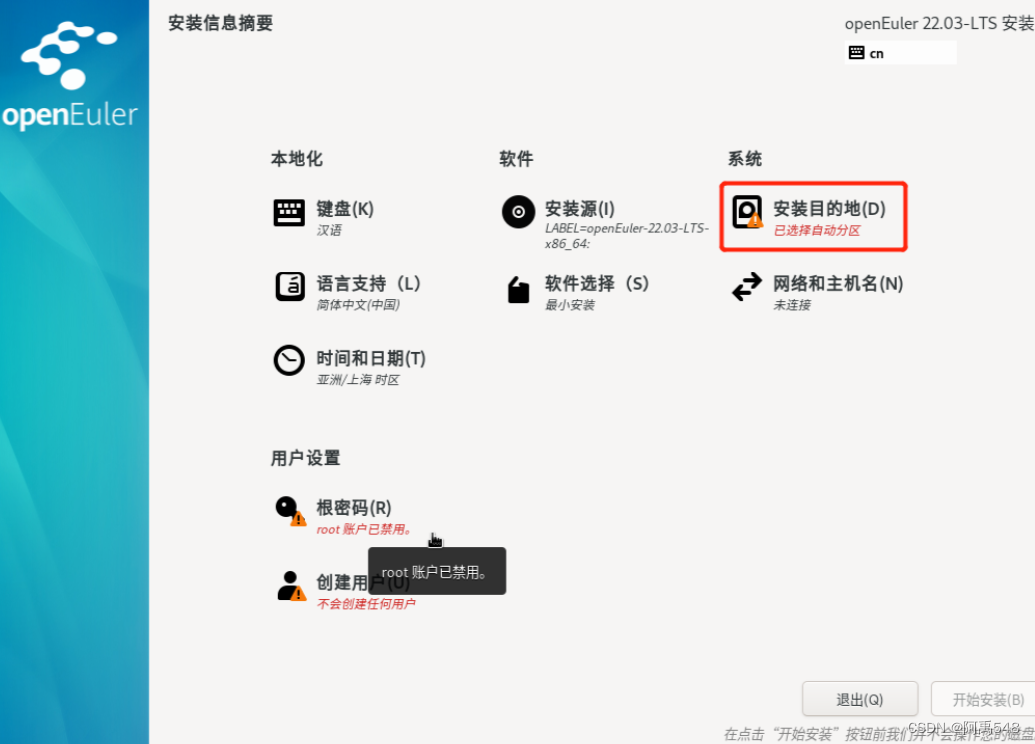Click the root 账户已禁用 tooltip popup
The width and height of the screenshot is (1035, 744).
437,571
